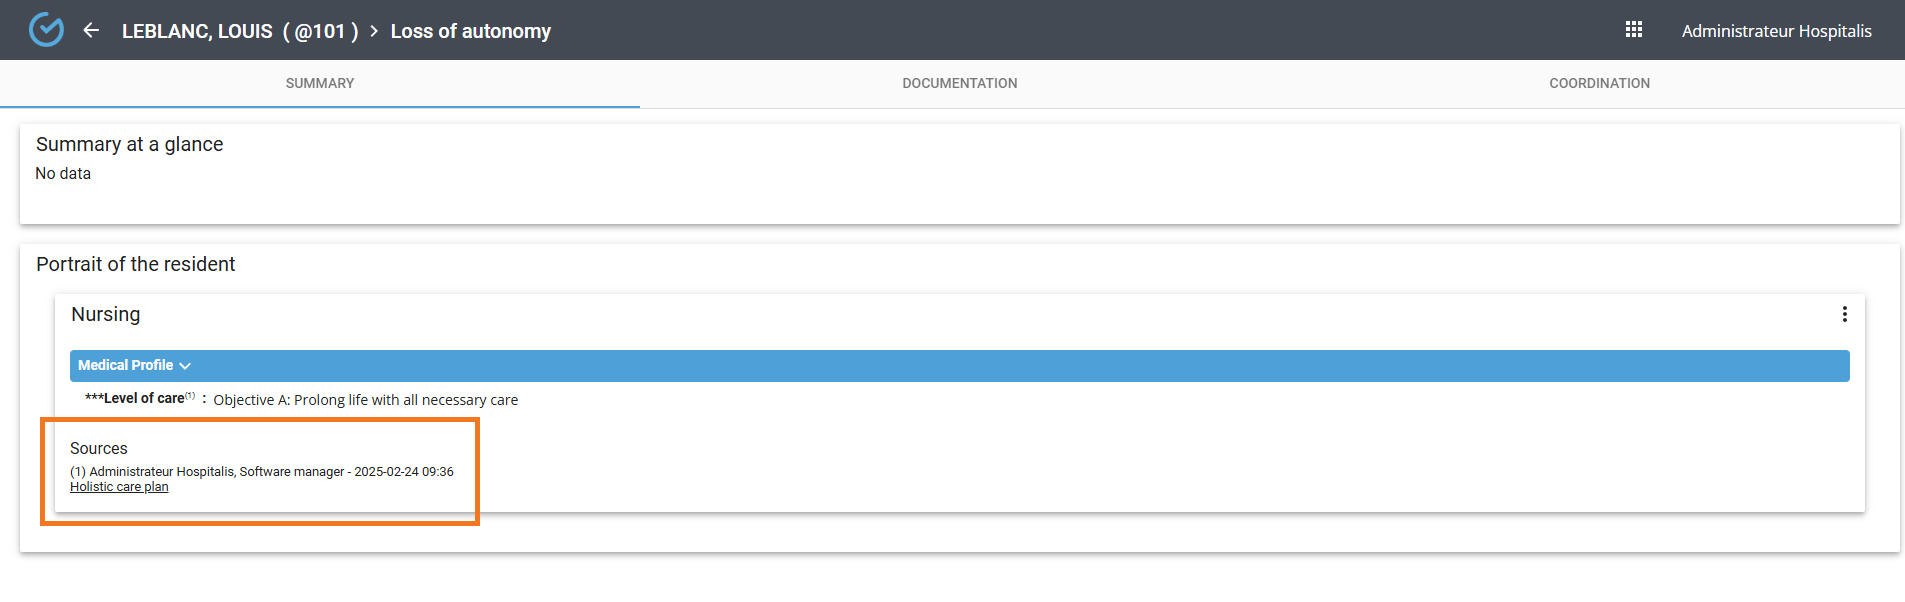
Task: Click the Hospitalis checkmark logo icon
Action: [x=46, y=30]
